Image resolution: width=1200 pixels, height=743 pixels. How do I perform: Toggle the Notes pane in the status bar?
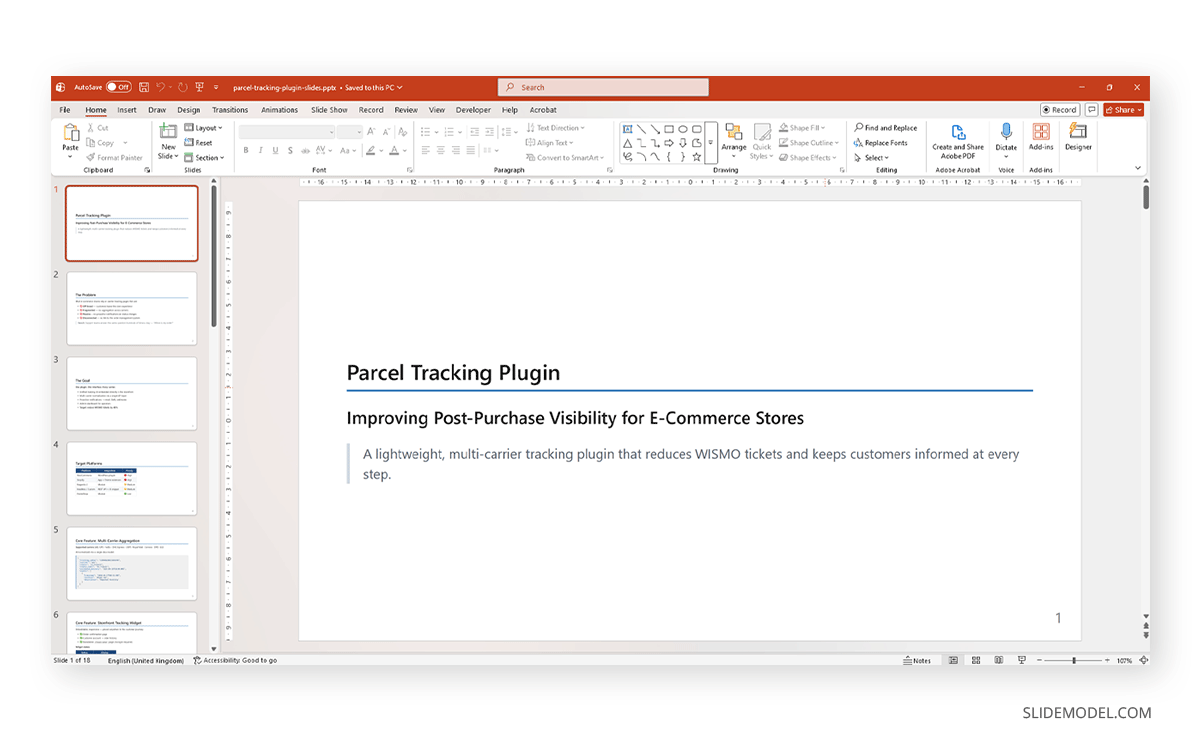pyautogui.click(x=917, y=660)
